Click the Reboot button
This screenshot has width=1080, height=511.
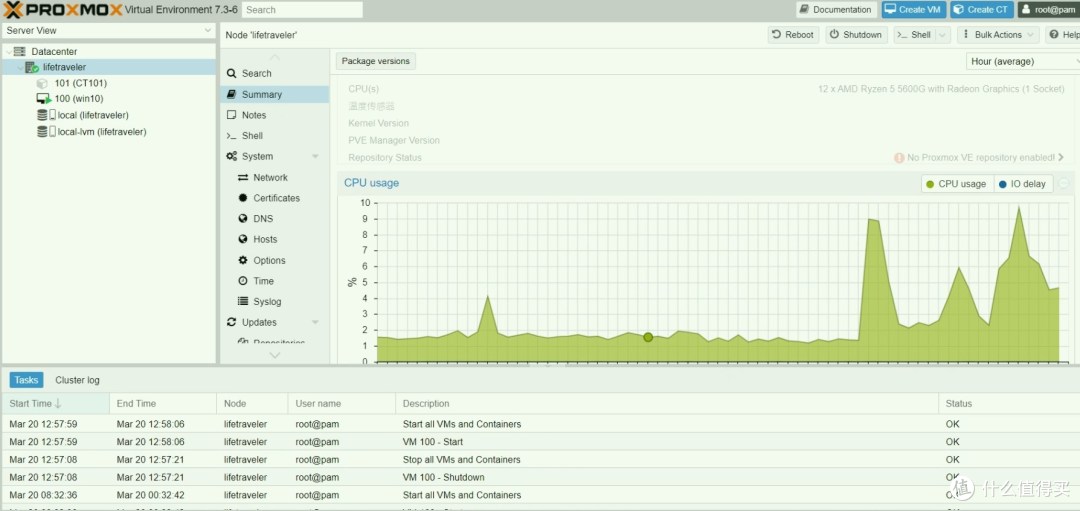pos(793,35)
